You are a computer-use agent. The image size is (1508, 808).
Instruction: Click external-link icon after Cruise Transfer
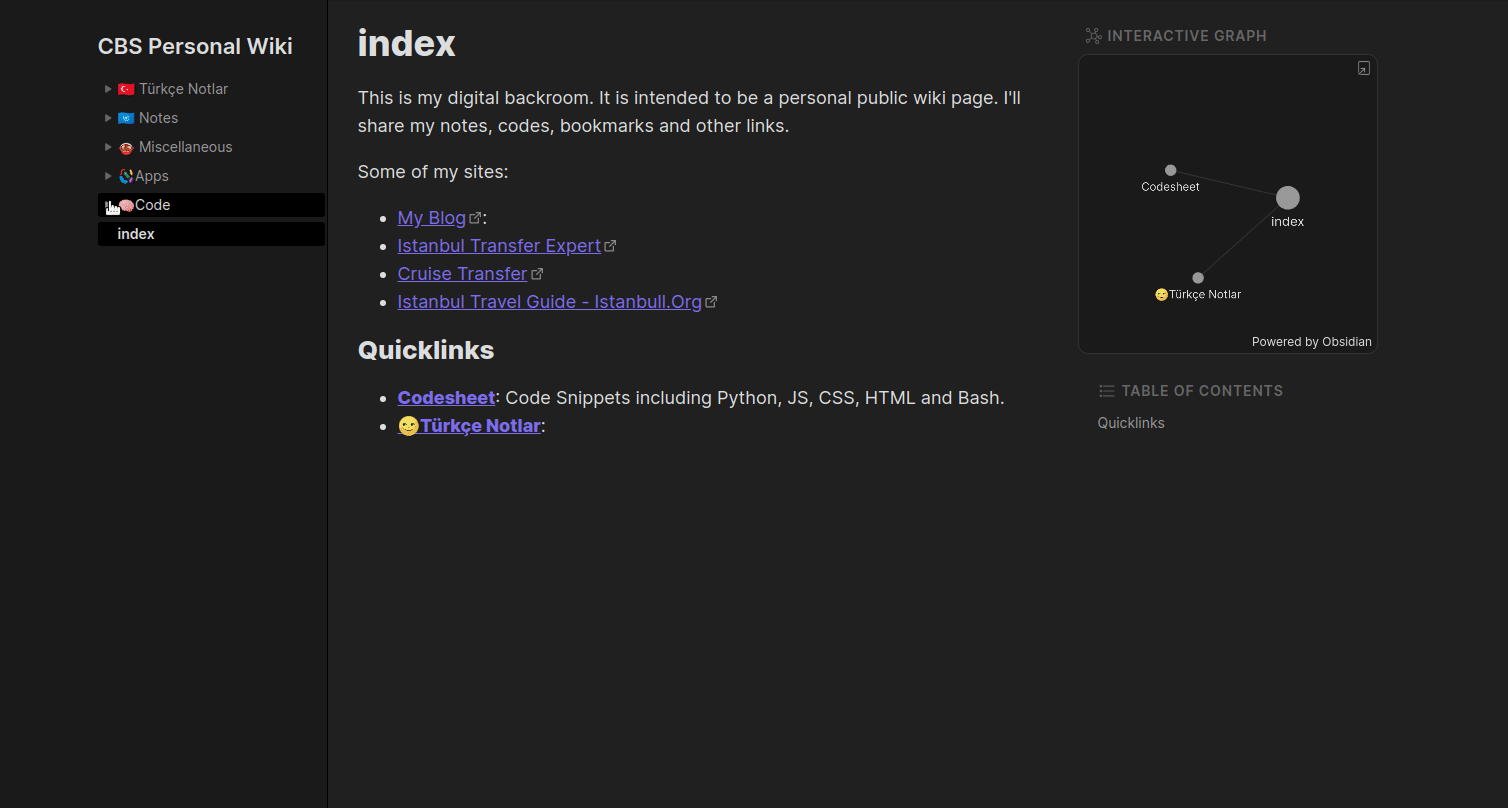(537, 274)
